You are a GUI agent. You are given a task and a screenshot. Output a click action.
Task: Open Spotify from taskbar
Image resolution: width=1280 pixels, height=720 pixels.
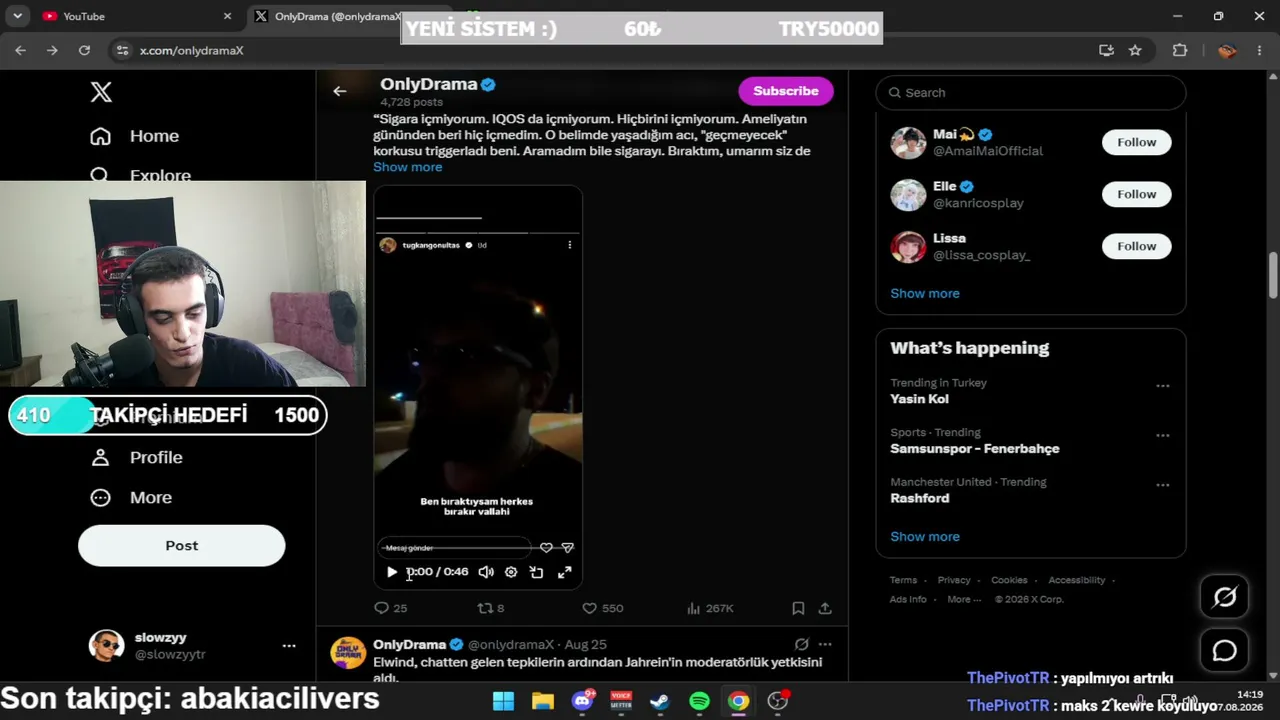coord(700,701)
